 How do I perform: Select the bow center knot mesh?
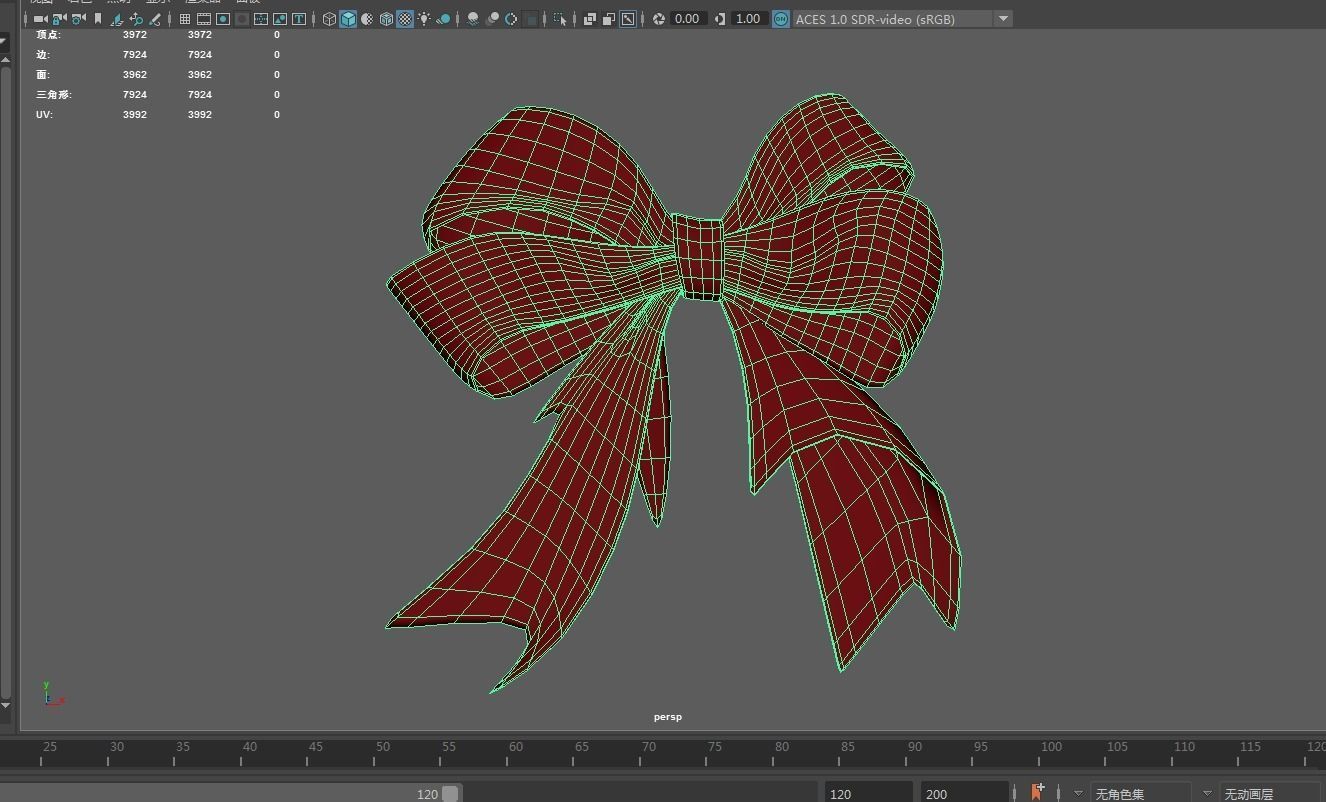coord(698,258)
